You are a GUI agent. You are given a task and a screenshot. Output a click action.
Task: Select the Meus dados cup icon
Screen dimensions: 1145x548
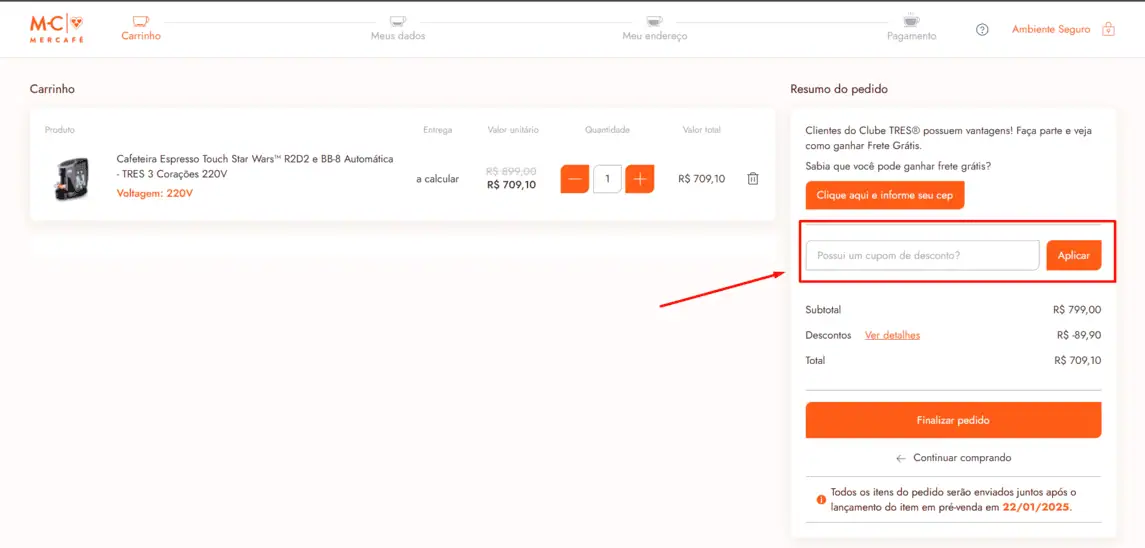click(397, 21)
